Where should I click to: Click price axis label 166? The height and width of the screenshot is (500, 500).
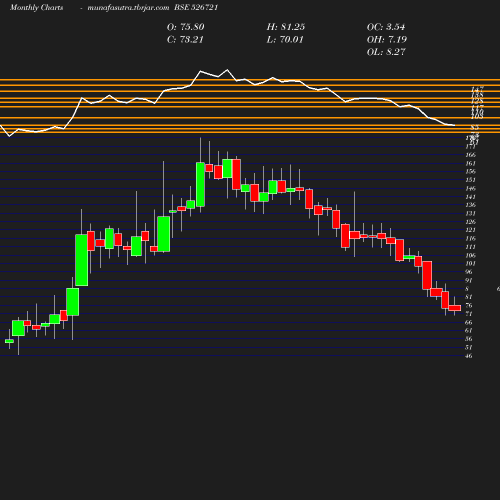[x=470, y=155]
